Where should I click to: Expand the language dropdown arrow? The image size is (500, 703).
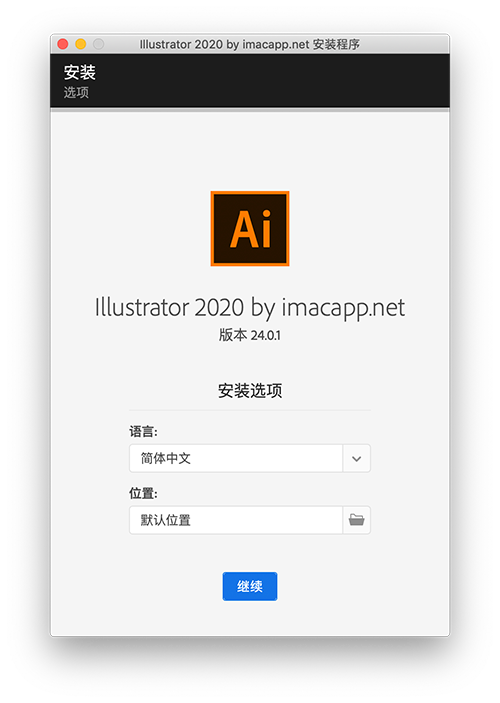(357, 458)
